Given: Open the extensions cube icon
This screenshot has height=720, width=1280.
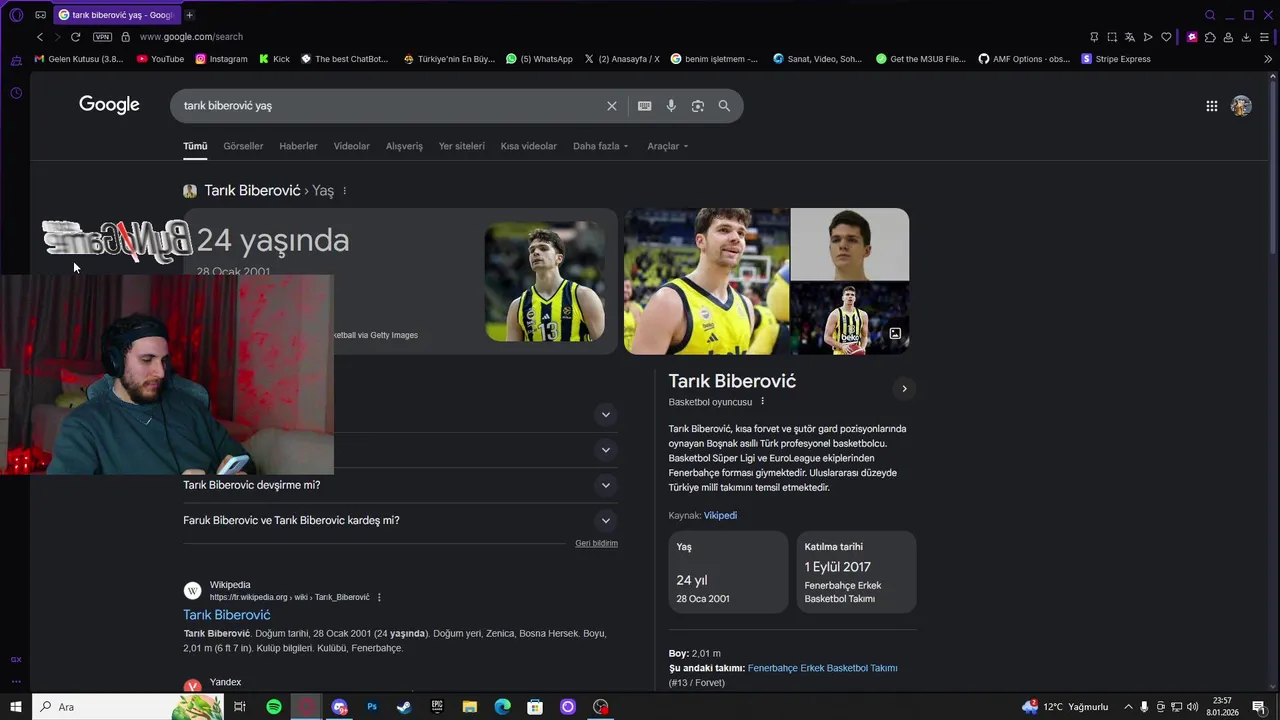Looking at the screenshot, I should [x=1210, y=37].
